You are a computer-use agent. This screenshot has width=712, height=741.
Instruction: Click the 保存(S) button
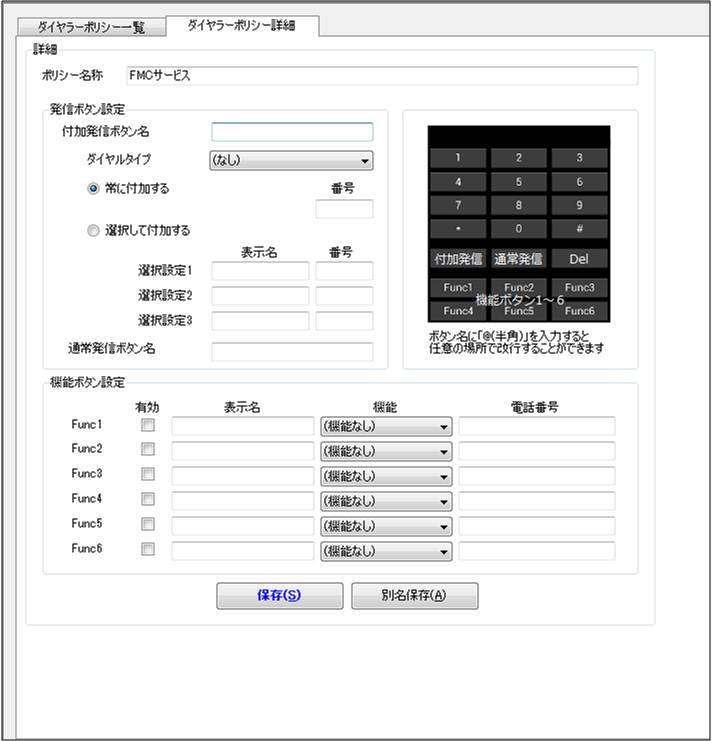279,595
